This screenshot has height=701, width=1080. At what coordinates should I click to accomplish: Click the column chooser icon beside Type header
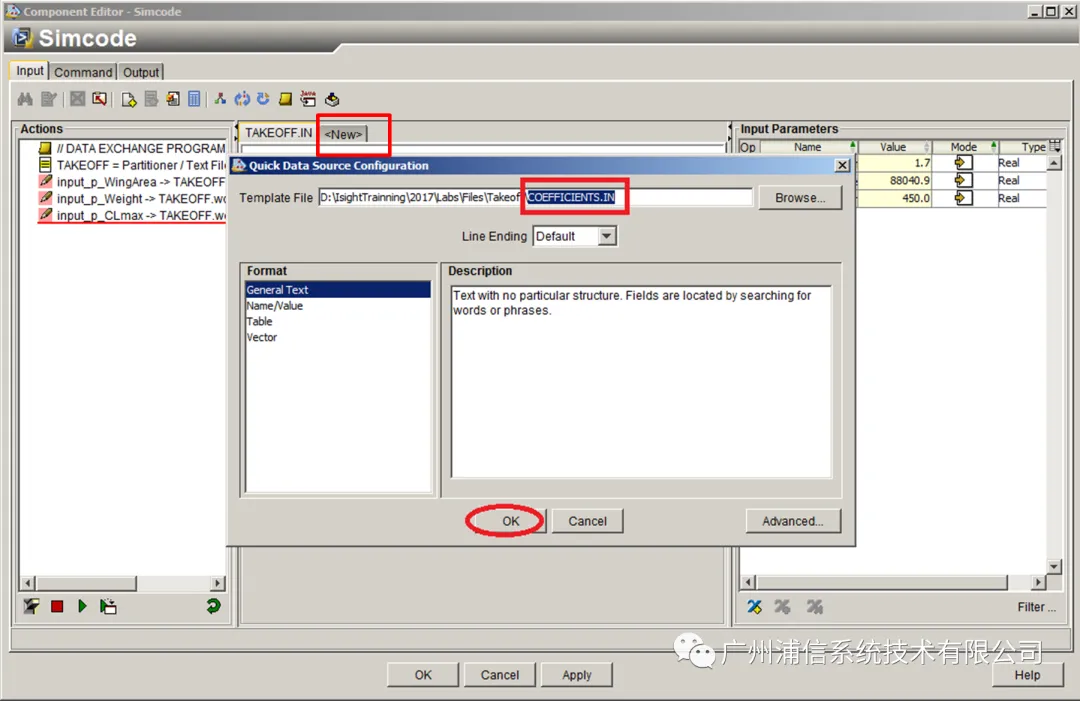coord(1055,146)
